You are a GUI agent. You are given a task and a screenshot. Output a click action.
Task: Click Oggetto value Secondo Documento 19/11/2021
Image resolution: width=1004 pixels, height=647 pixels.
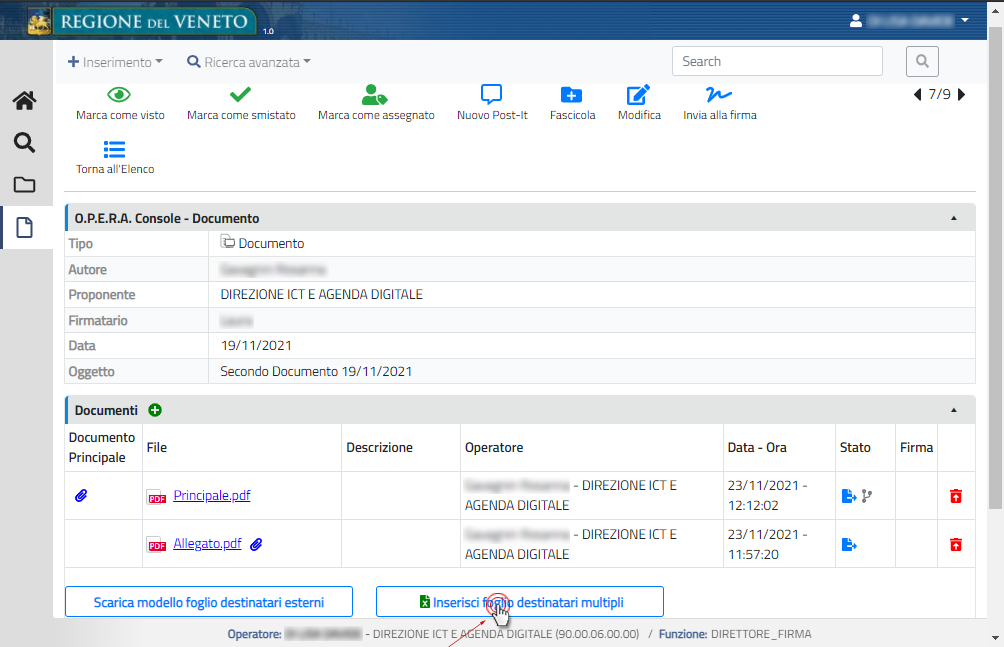316,372
